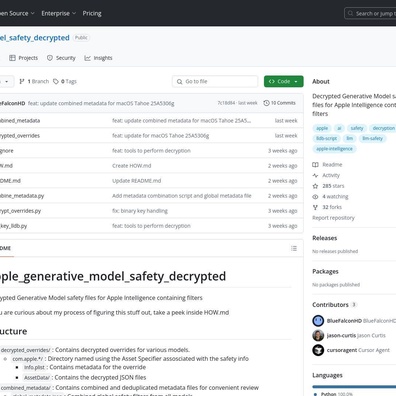Open the Security tab

(x=61, y=58)
